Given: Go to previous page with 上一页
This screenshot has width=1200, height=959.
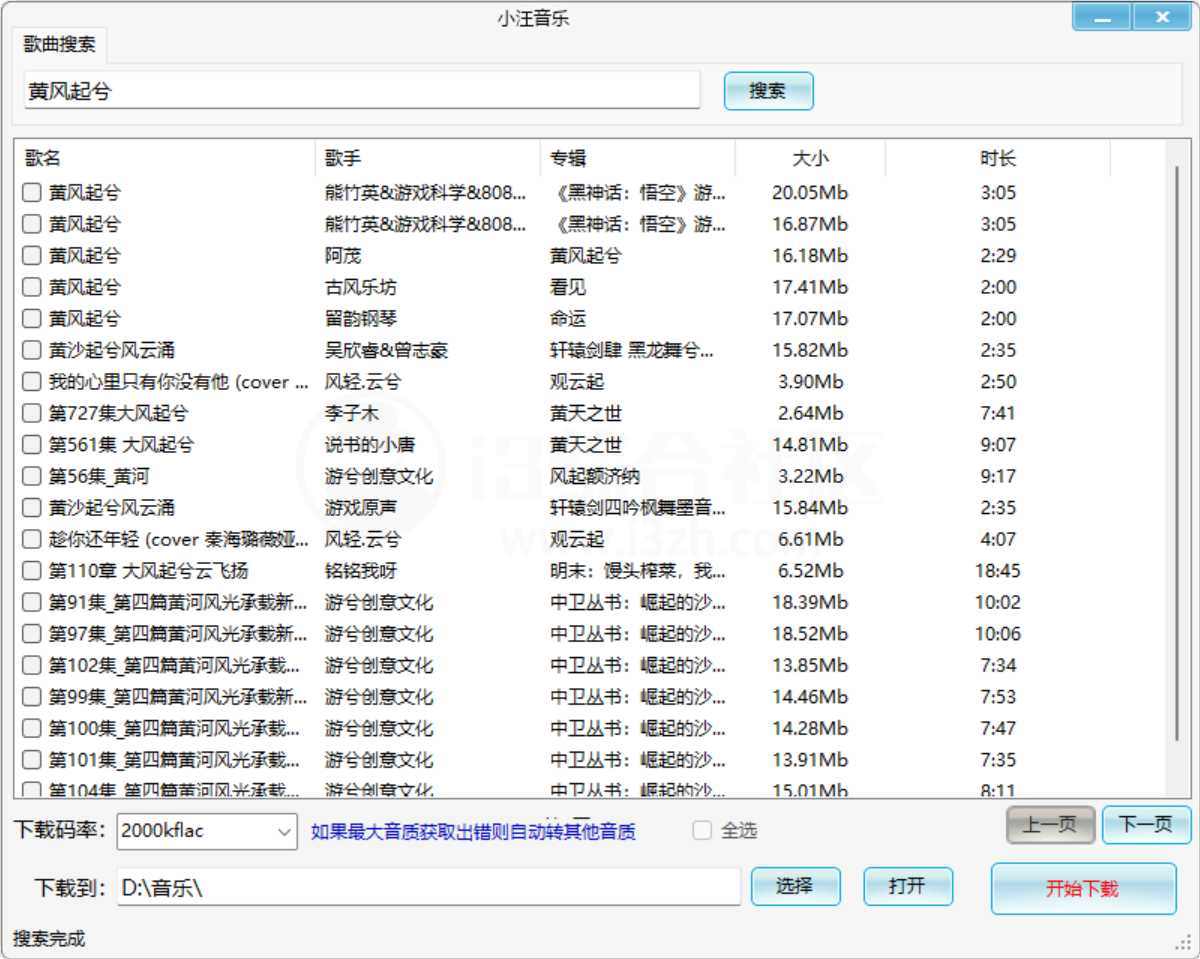Looking at the screenshot, I should (x=1050, y=825).
